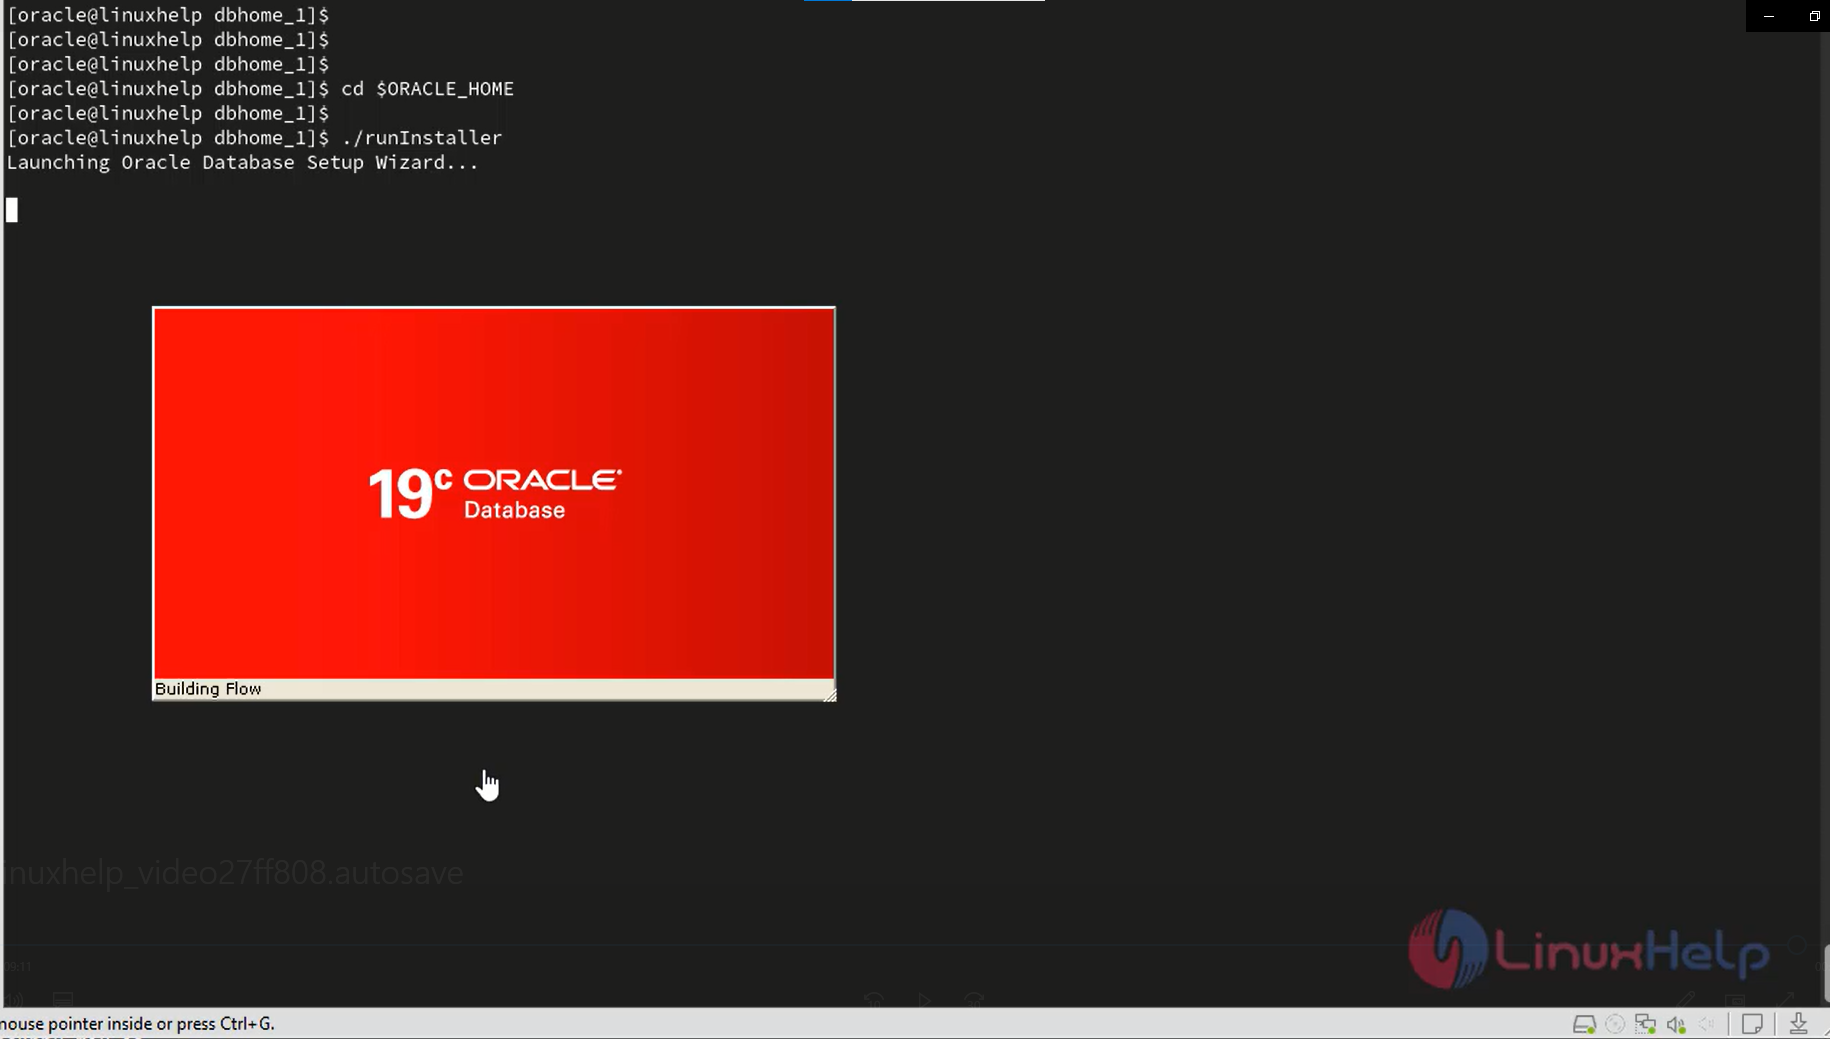Click the Oracle 19c Database splash image

pos(494,493)
